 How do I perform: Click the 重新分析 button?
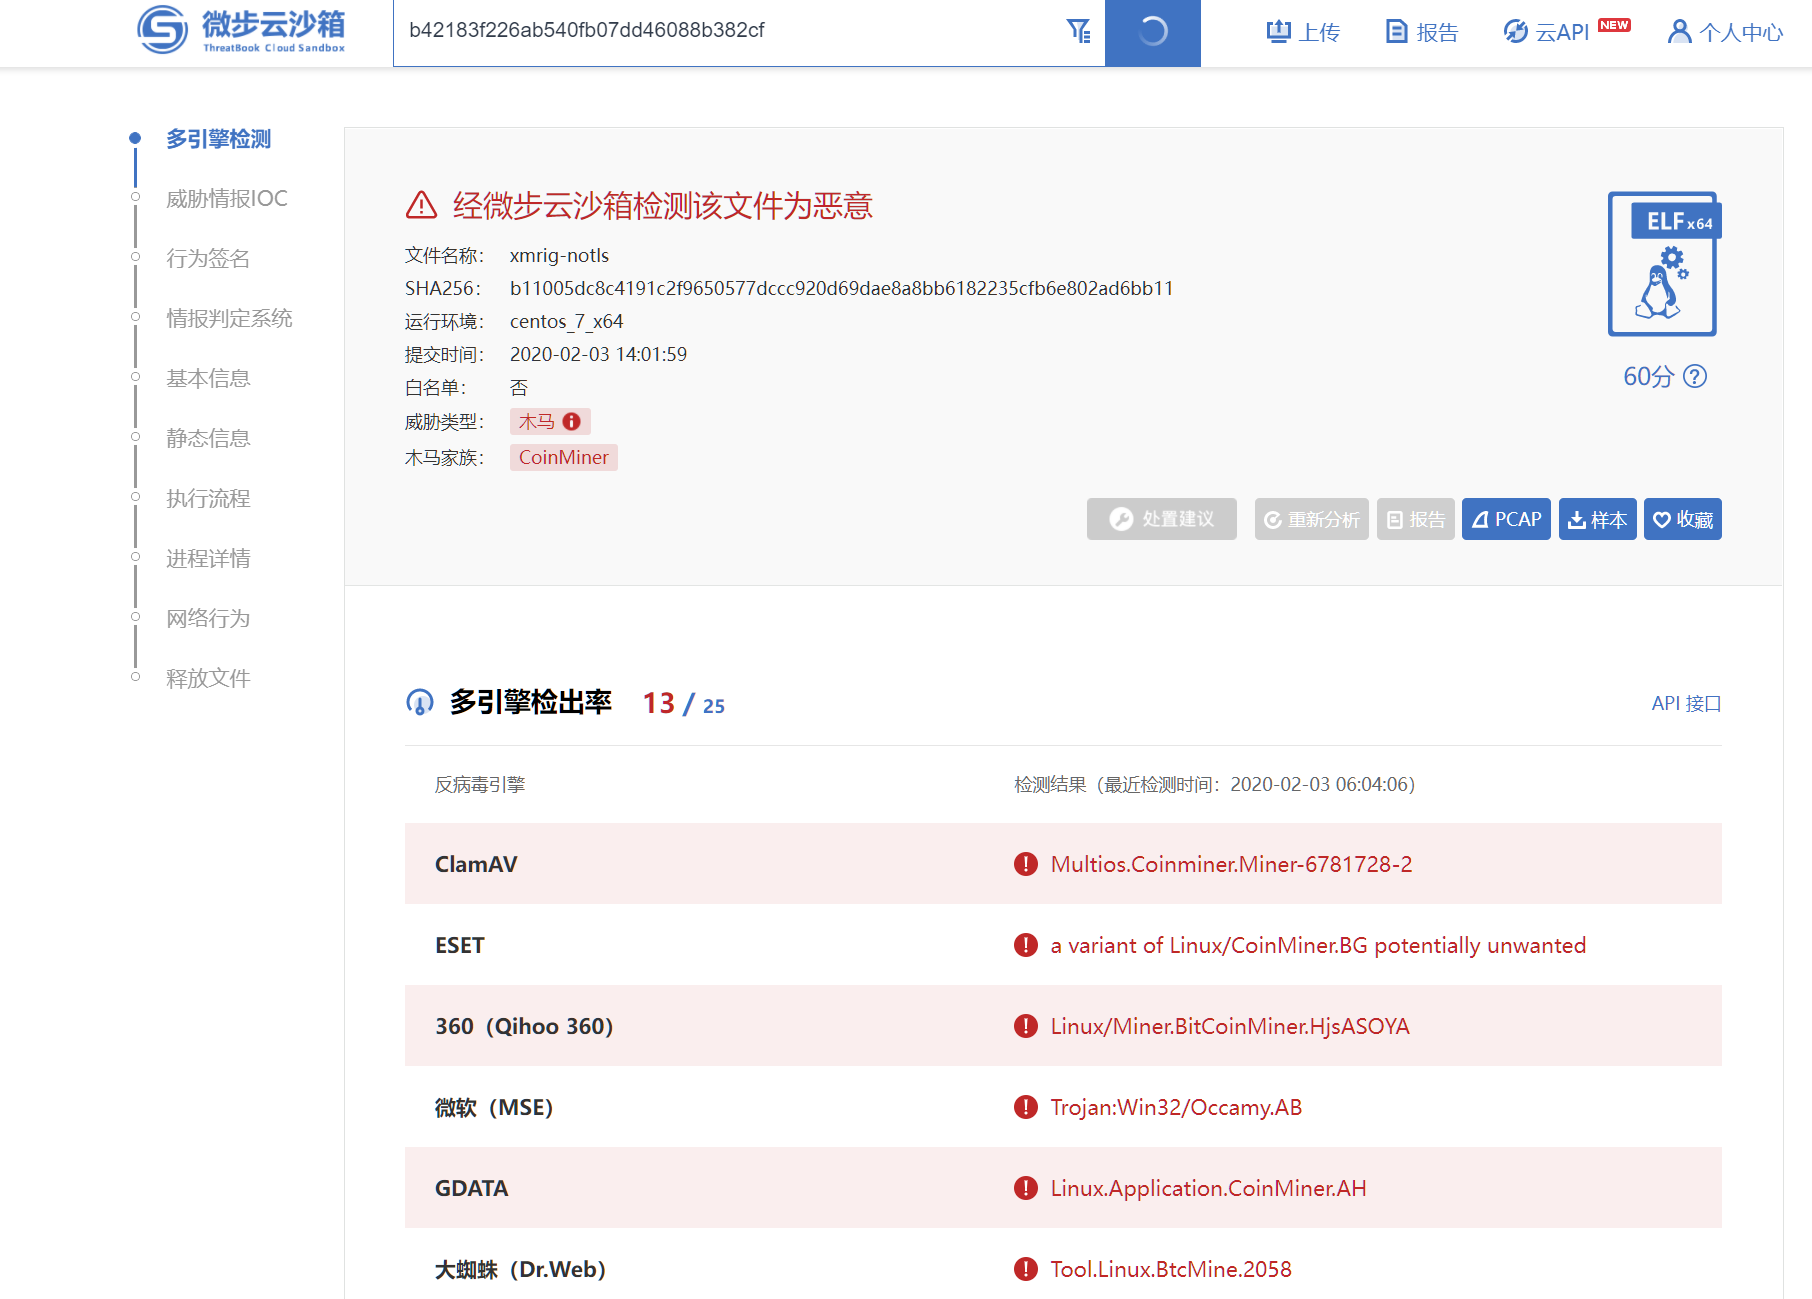coord(1311,519)
